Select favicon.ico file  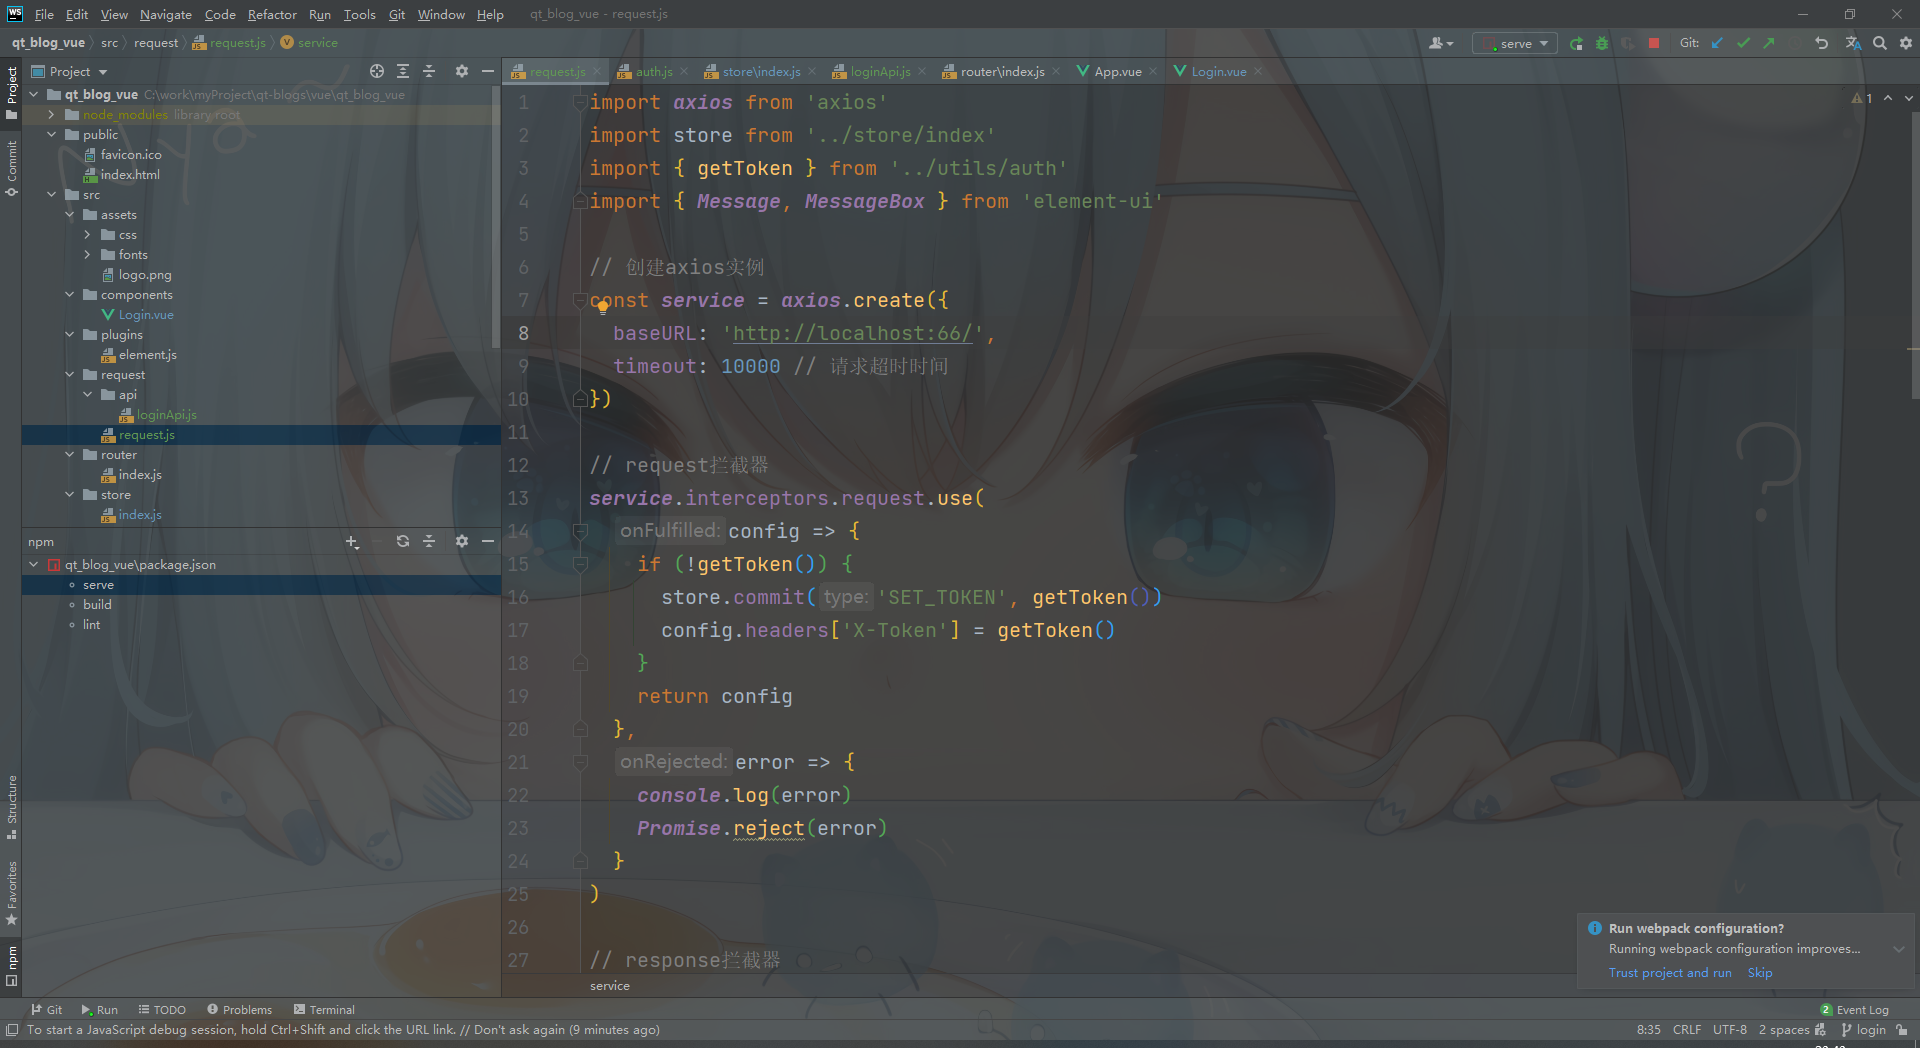click(130, 155)
